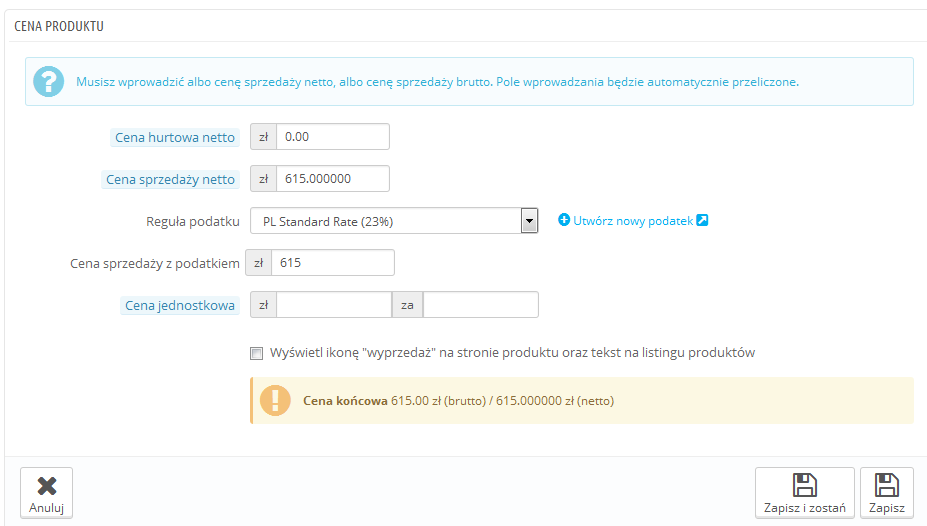Viewport: 927px width, 526px height.
Task: Click the Cena hurtowa netto input field
Action: click(332, 137)
